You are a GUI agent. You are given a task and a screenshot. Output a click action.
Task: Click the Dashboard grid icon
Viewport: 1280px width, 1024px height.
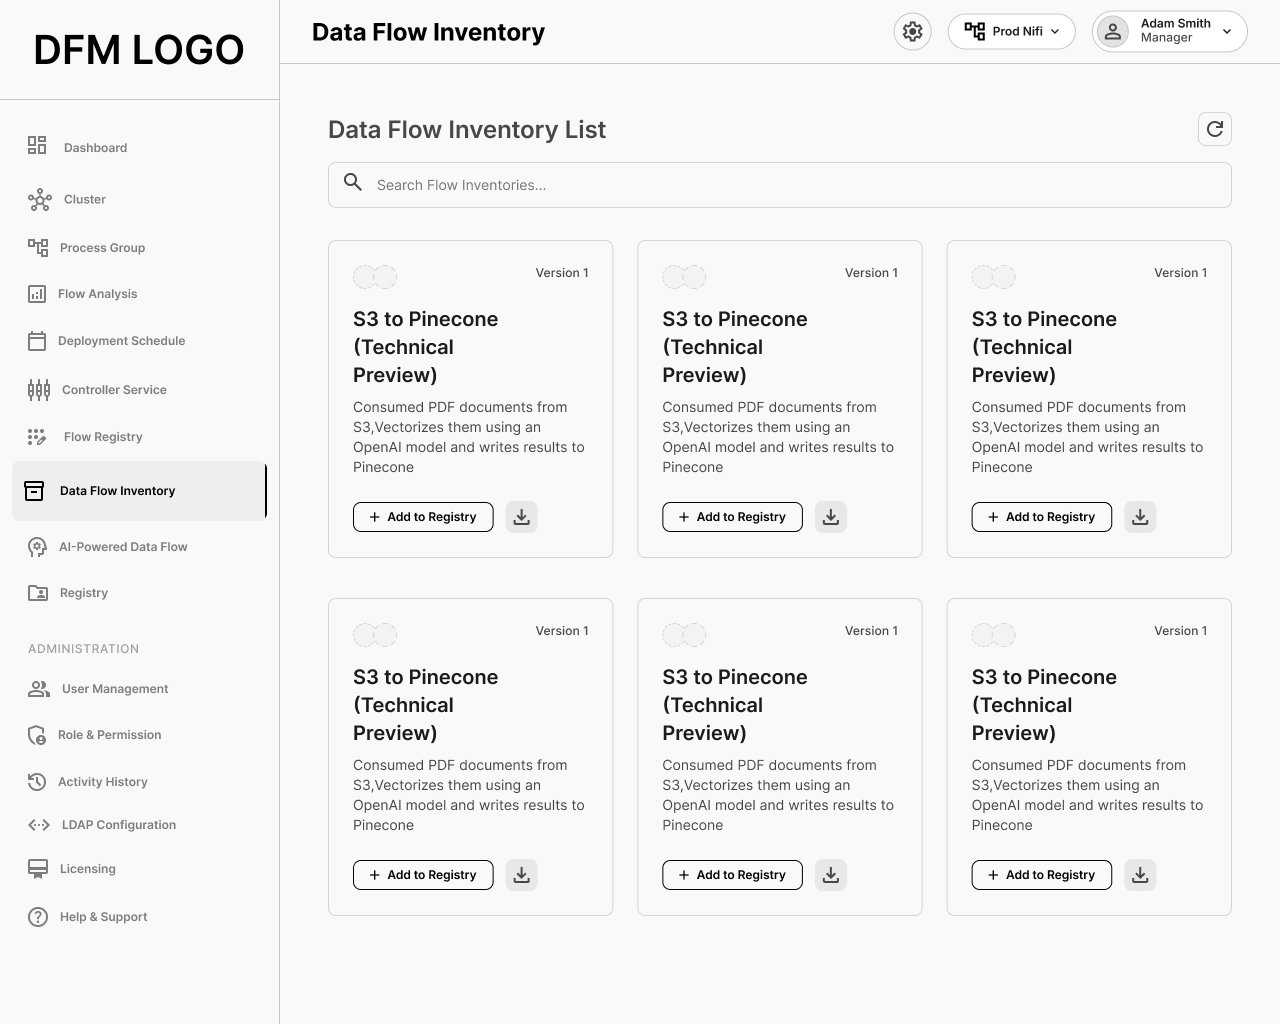tap(37, 146)
